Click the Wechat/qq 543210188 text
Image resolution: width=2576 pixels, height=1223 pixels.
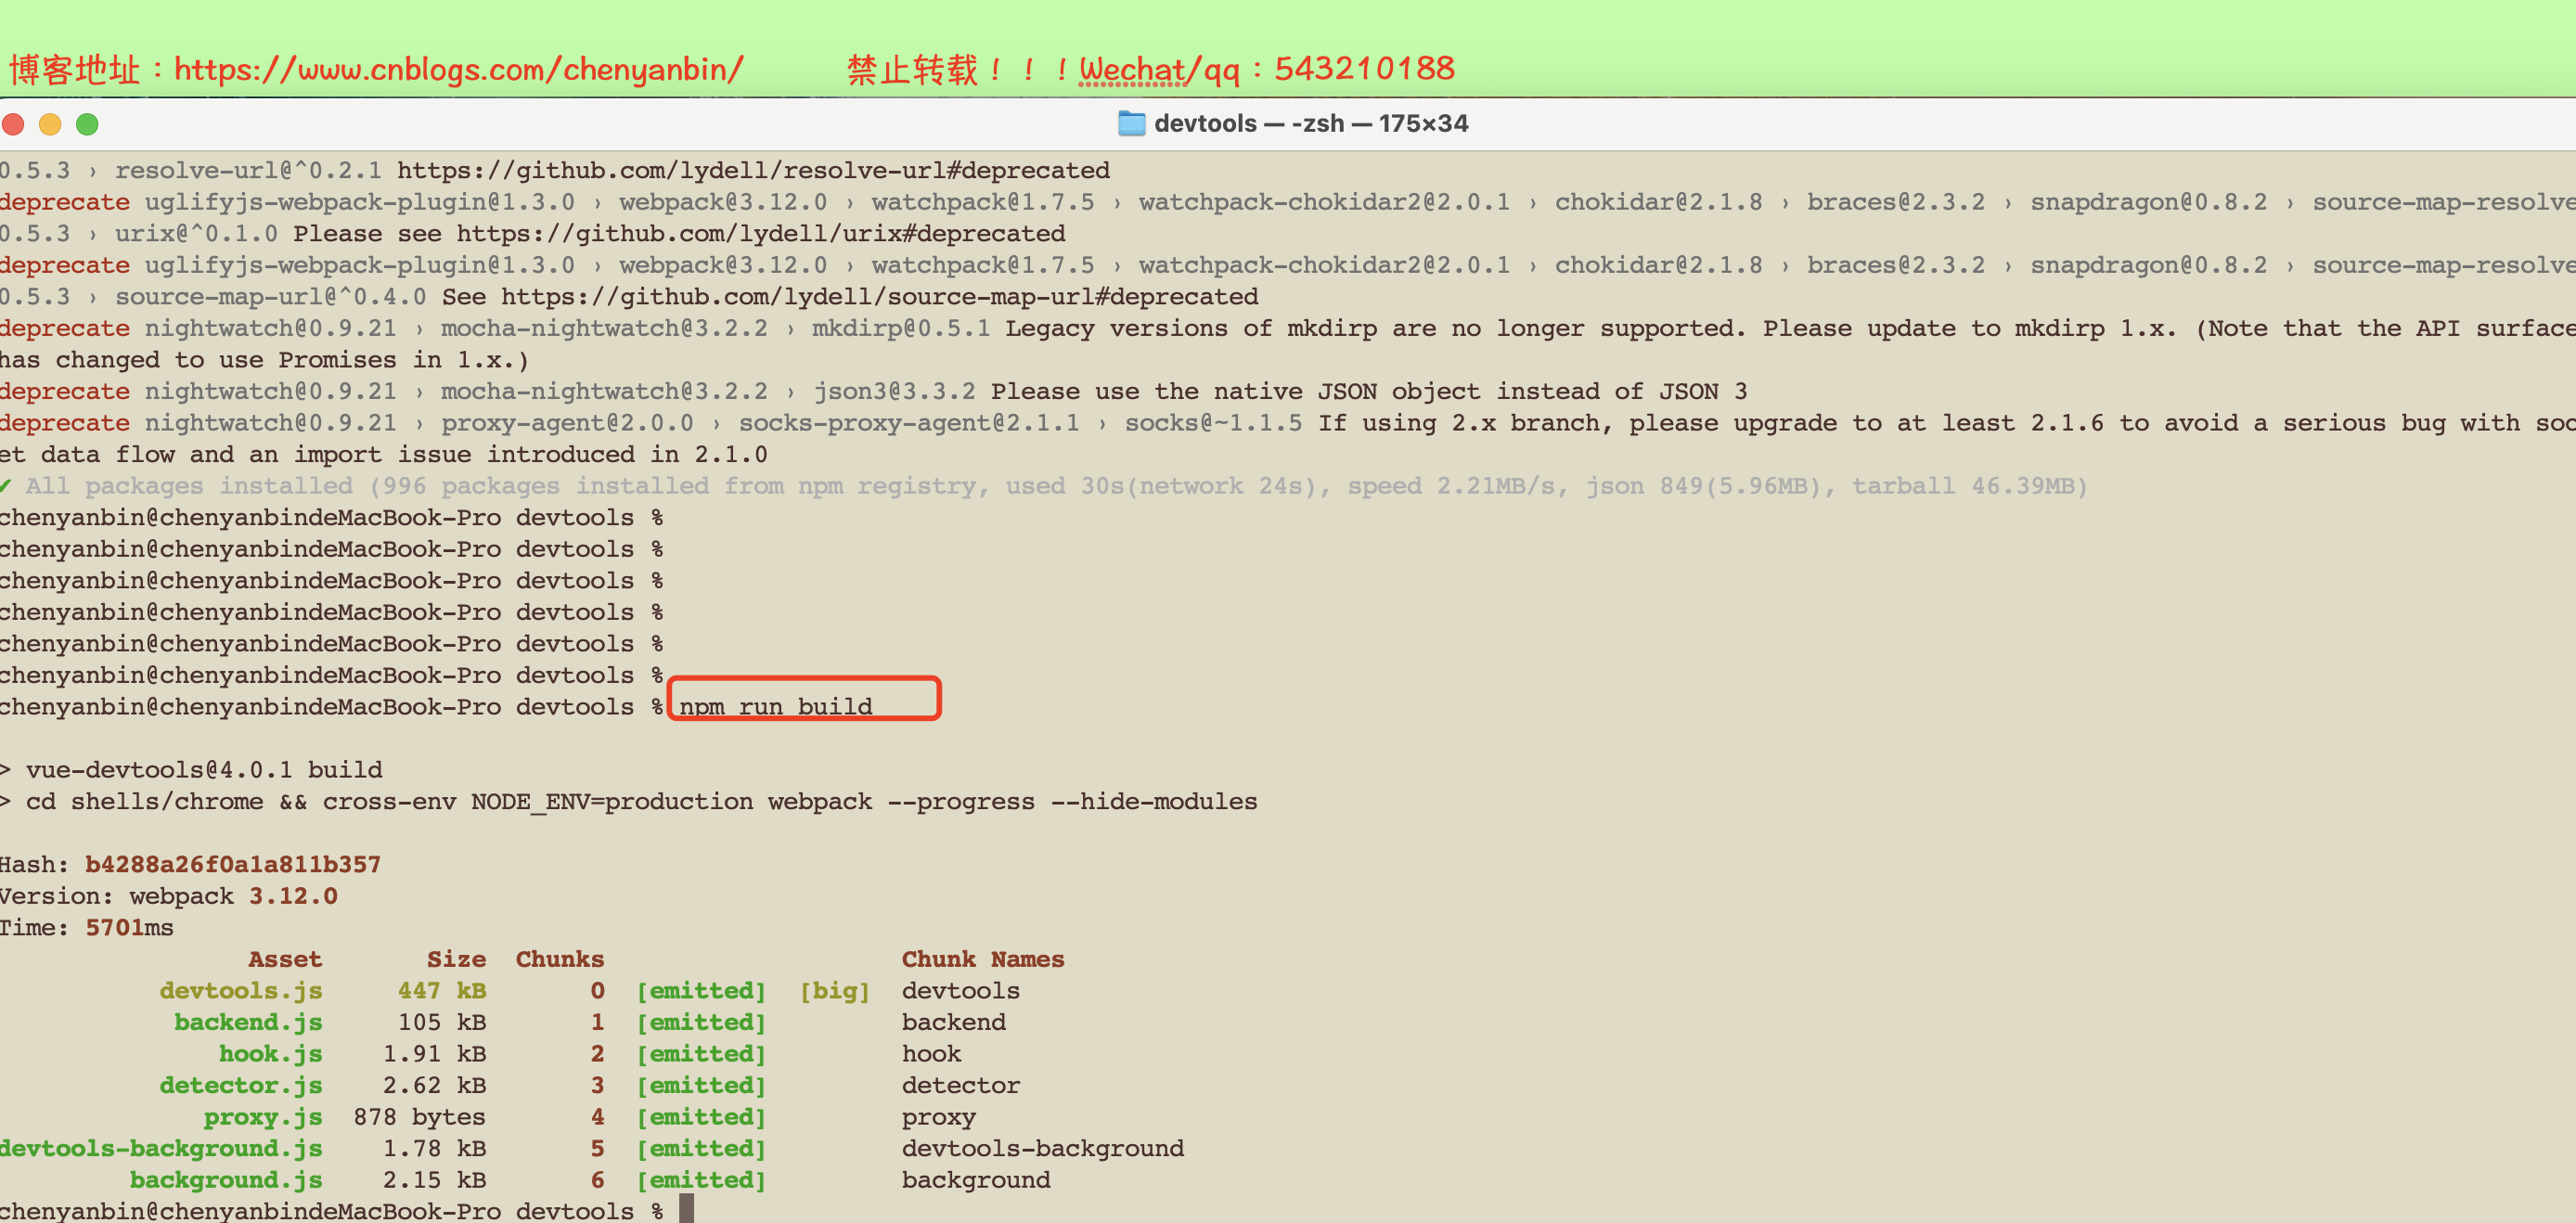(1266, 69)
